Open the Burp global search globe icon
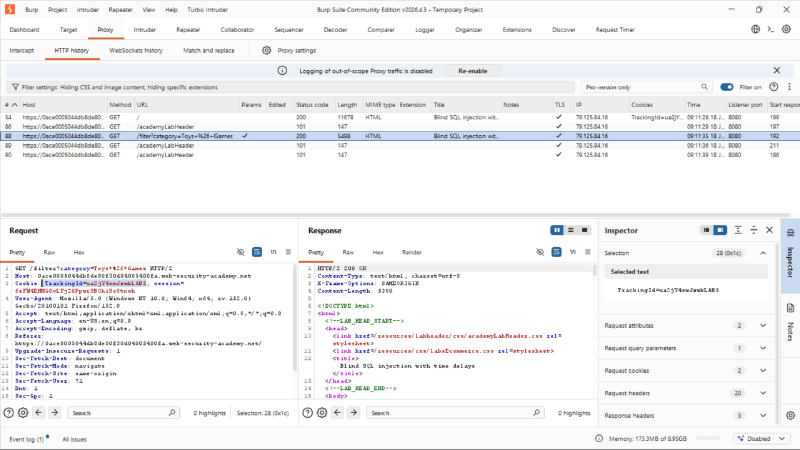 755,29
